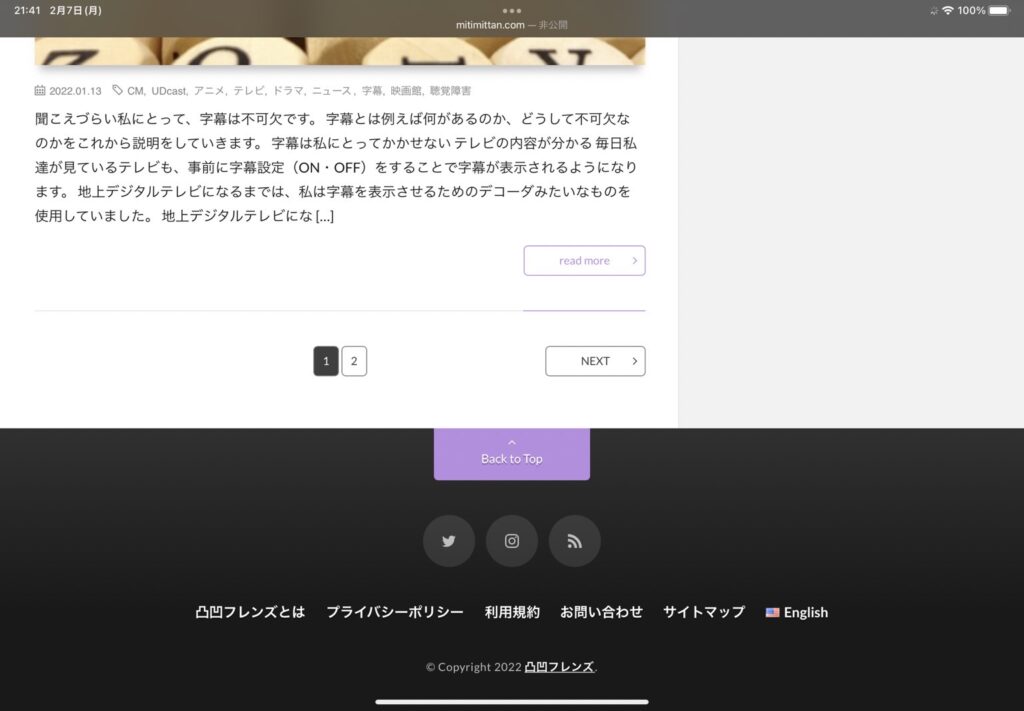Open the 凸凹フレンズとは footer link
The width and height of the screenshot is (1024, 711).
(250, 612)
